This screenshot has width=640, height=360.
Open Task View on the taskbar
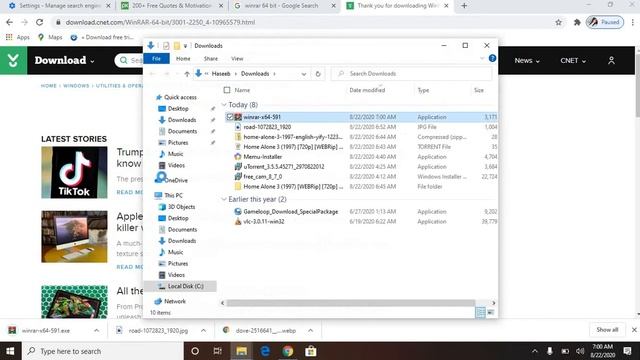[x=218, y=351]
